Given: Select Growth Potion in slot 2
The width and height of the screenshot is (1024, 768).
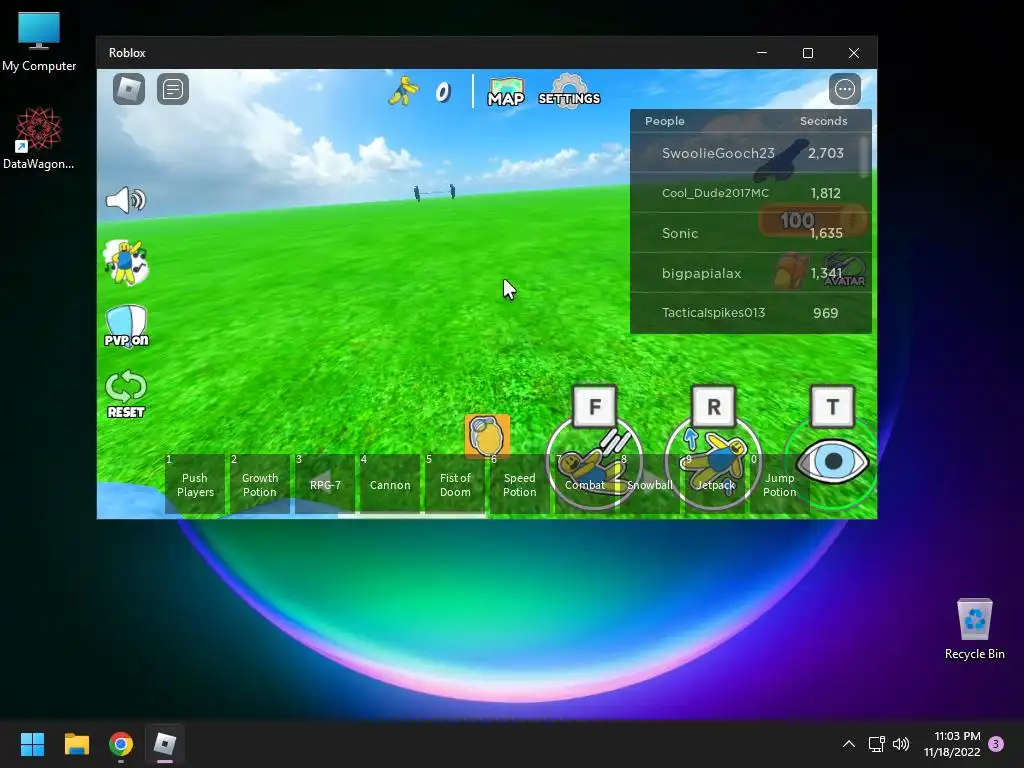Looking at the screenshot, I should 259,485.
